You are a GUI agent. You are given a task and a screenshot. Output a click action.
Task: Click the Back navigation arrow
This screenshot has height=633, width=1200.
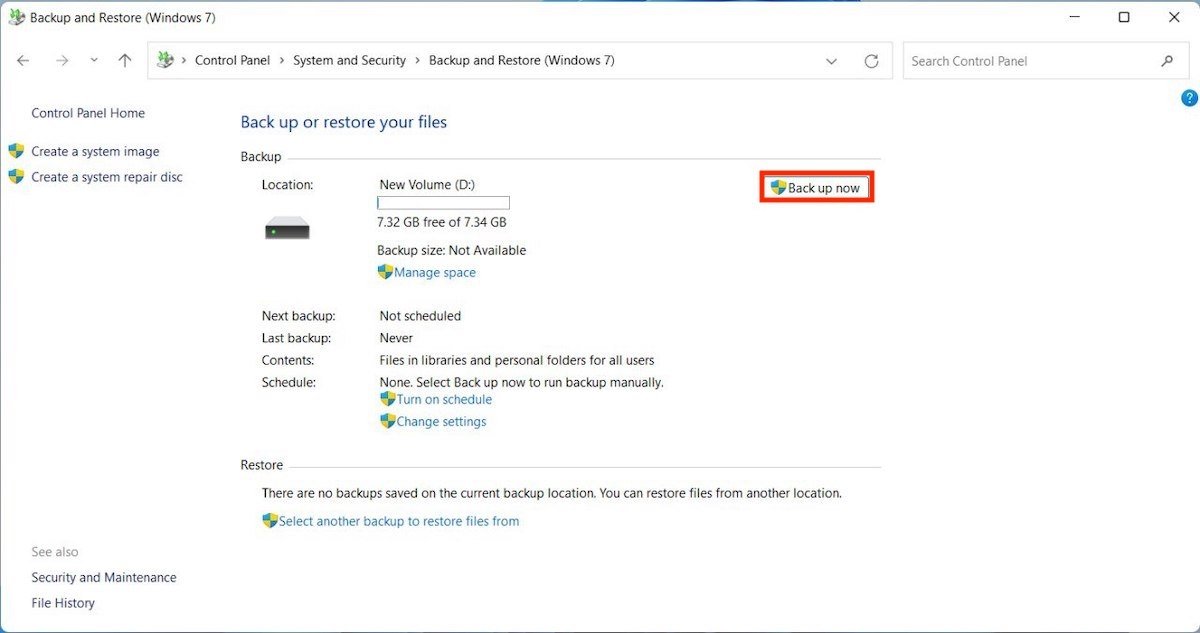pyautogui.click(x=24, y=61)
